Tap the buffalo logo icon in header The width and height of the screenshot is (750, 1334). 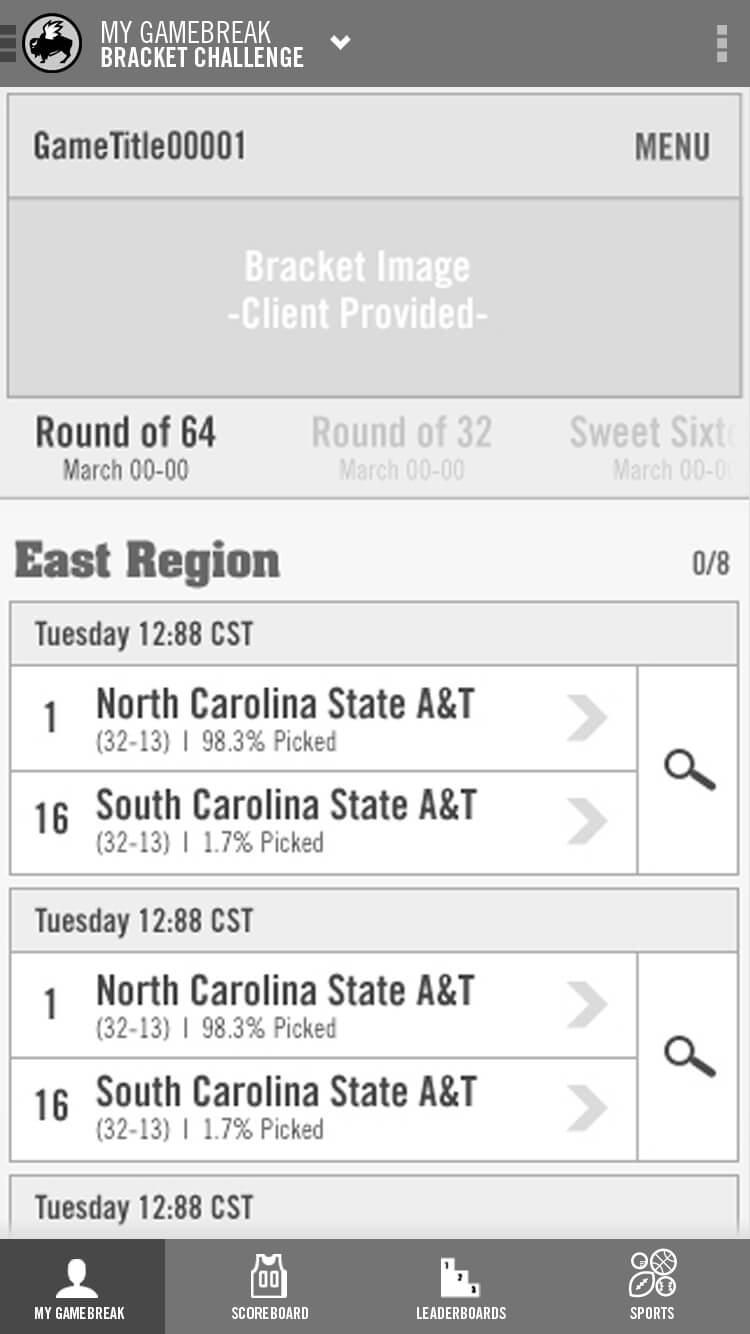[x=52, y=43]
